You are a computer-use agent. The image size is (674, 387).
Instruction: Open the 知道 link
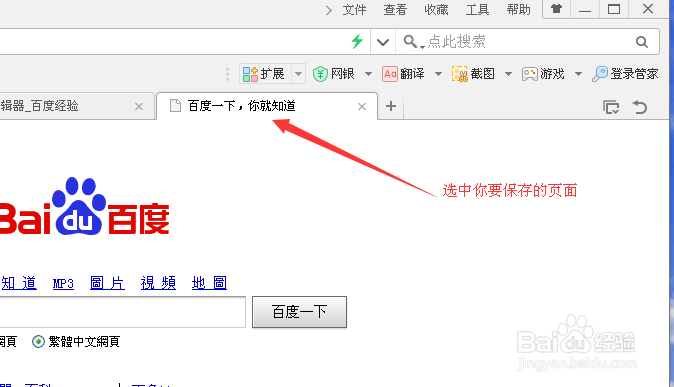click(19, 283)
